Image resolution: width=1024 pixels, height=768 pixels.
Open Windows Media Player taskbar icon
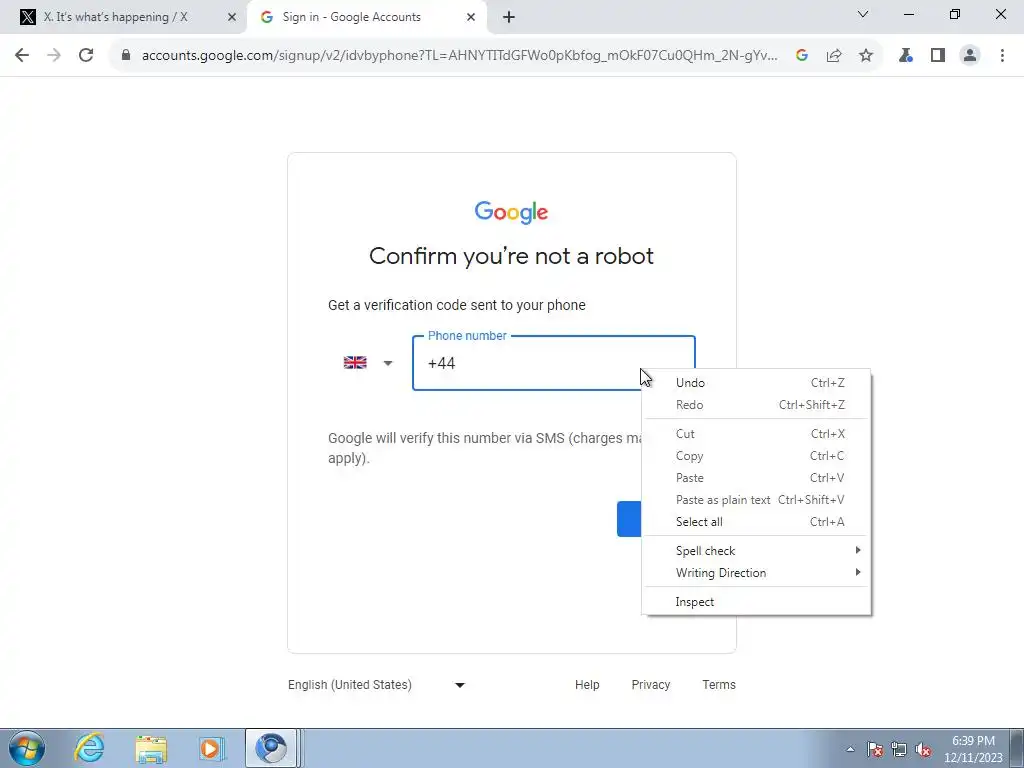click(x=211, y=748)
